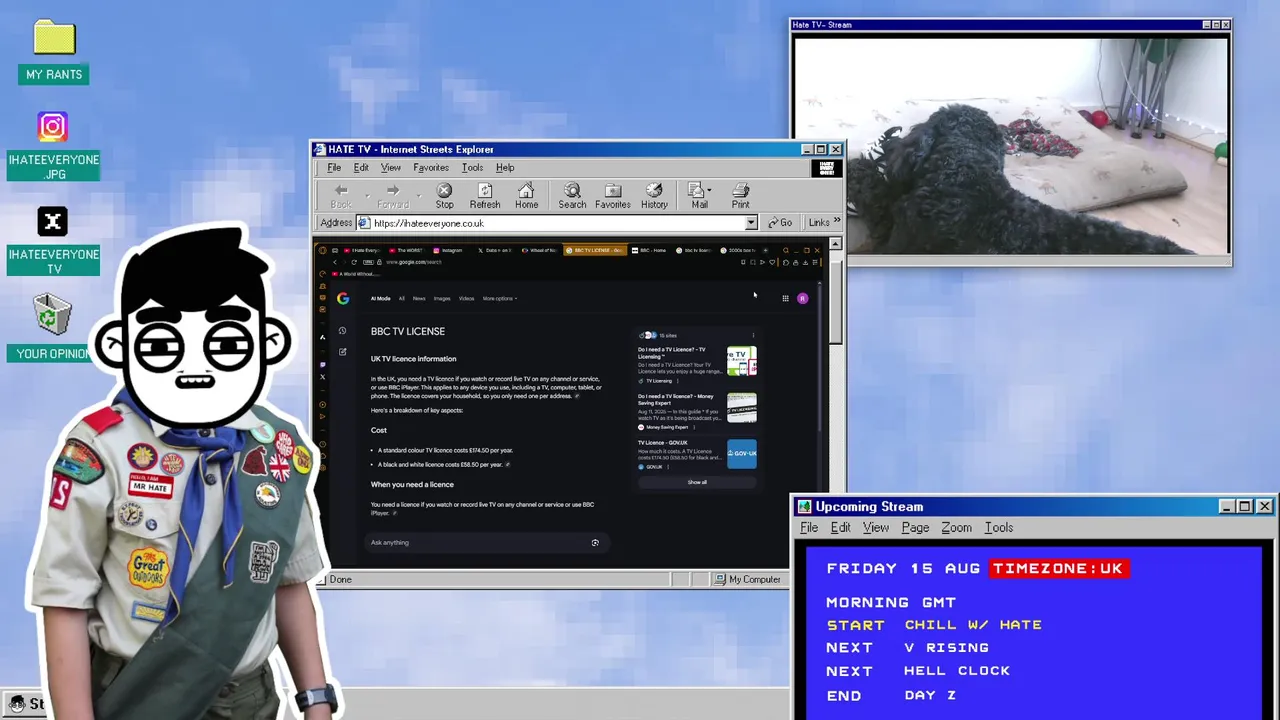Click the GOV.UK result thumbnail

pyautogui.click(x=742, y=454)
